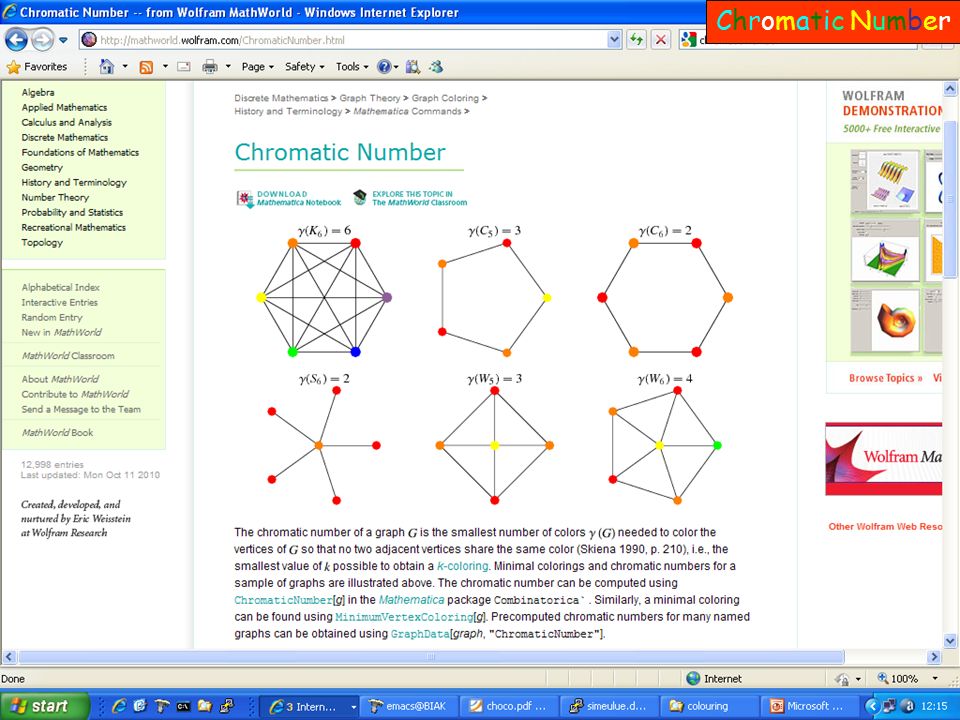Open the Favorites star button

point(37,67)
